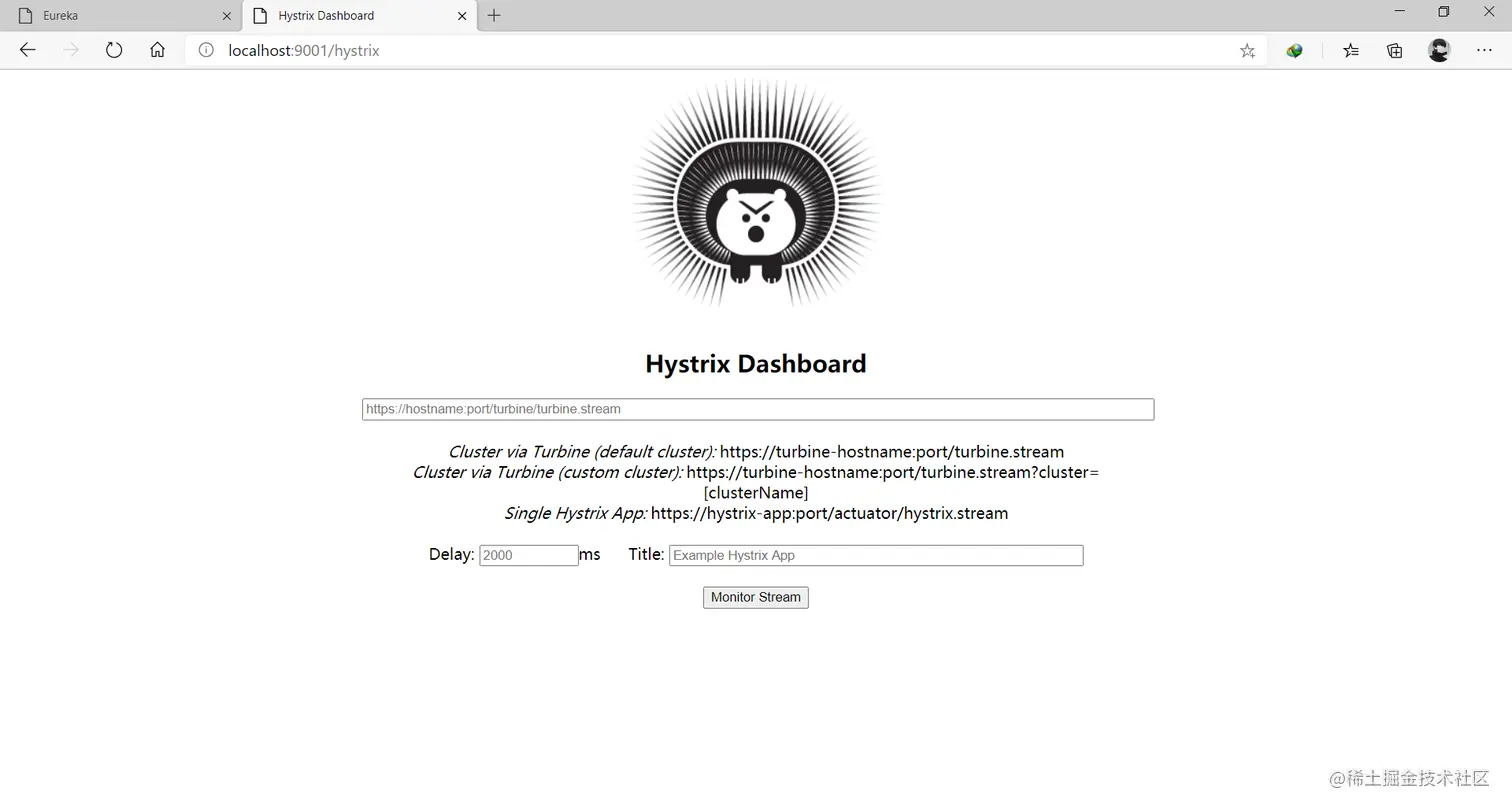Image resolution: width=1512 pixels, height=811 pixels.
Task: Open the browser Settings and more menu
Action: (x=1484, y=50)
